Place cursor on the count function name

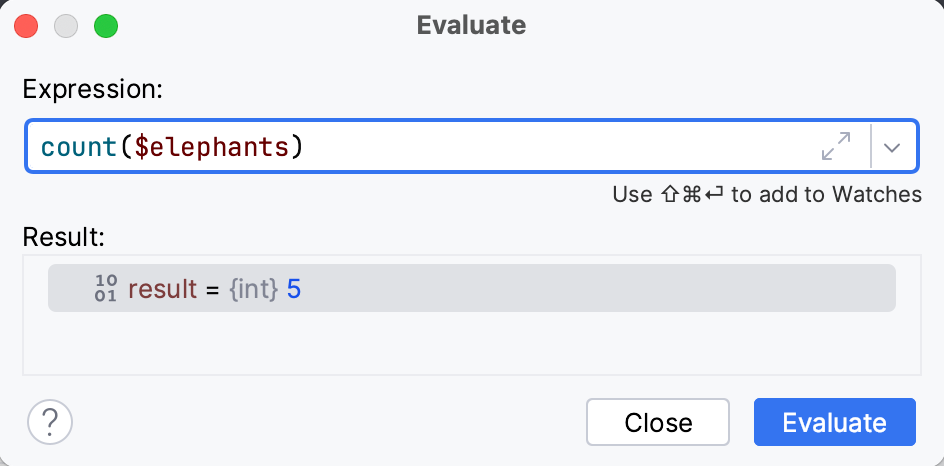coord(79,148)
